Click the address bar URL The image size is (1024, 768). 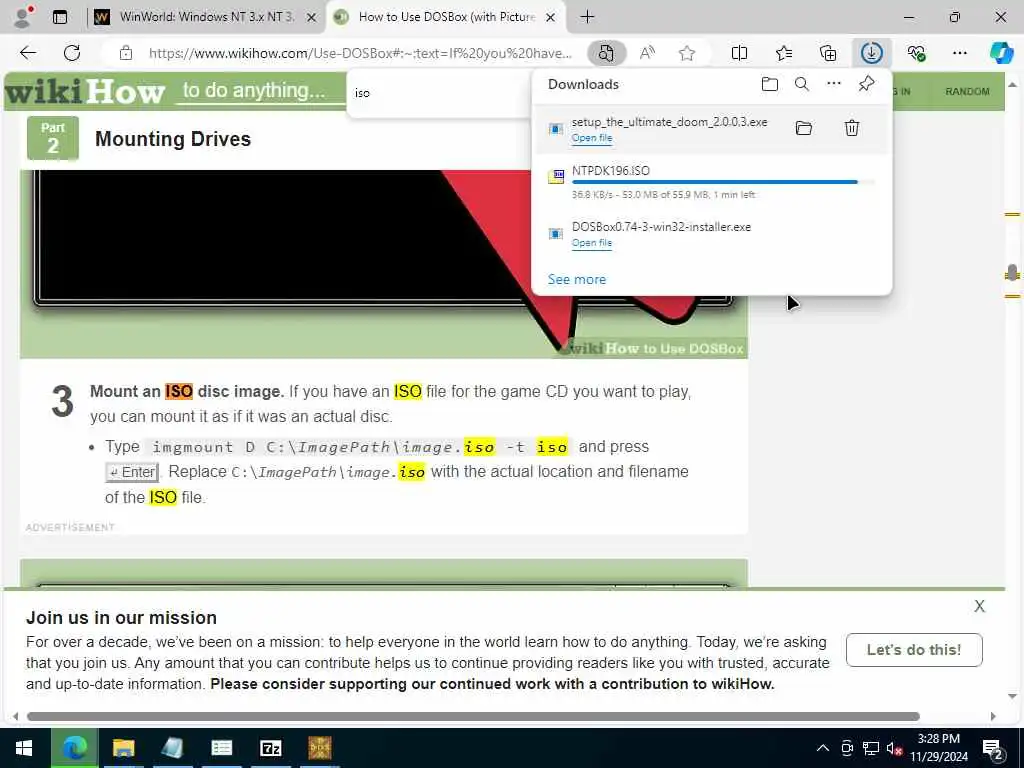[360, 53]
